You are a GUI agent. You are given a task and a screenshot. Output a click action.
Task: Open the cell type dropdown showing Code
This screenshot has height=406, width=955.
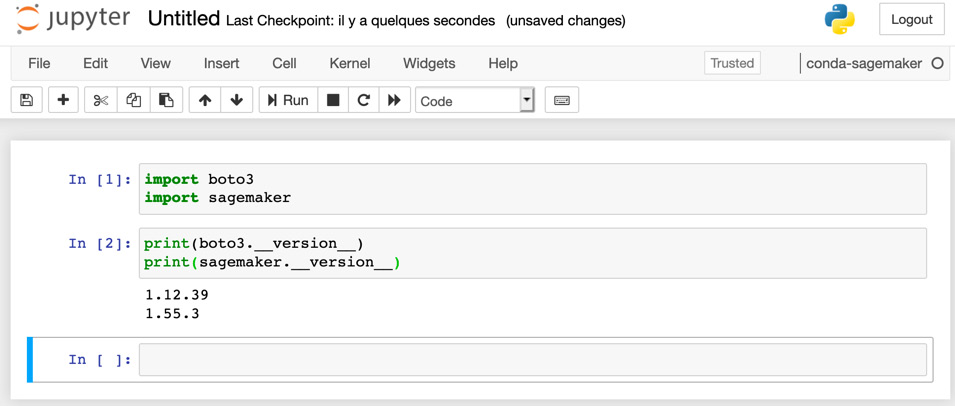tap(474, 100)
